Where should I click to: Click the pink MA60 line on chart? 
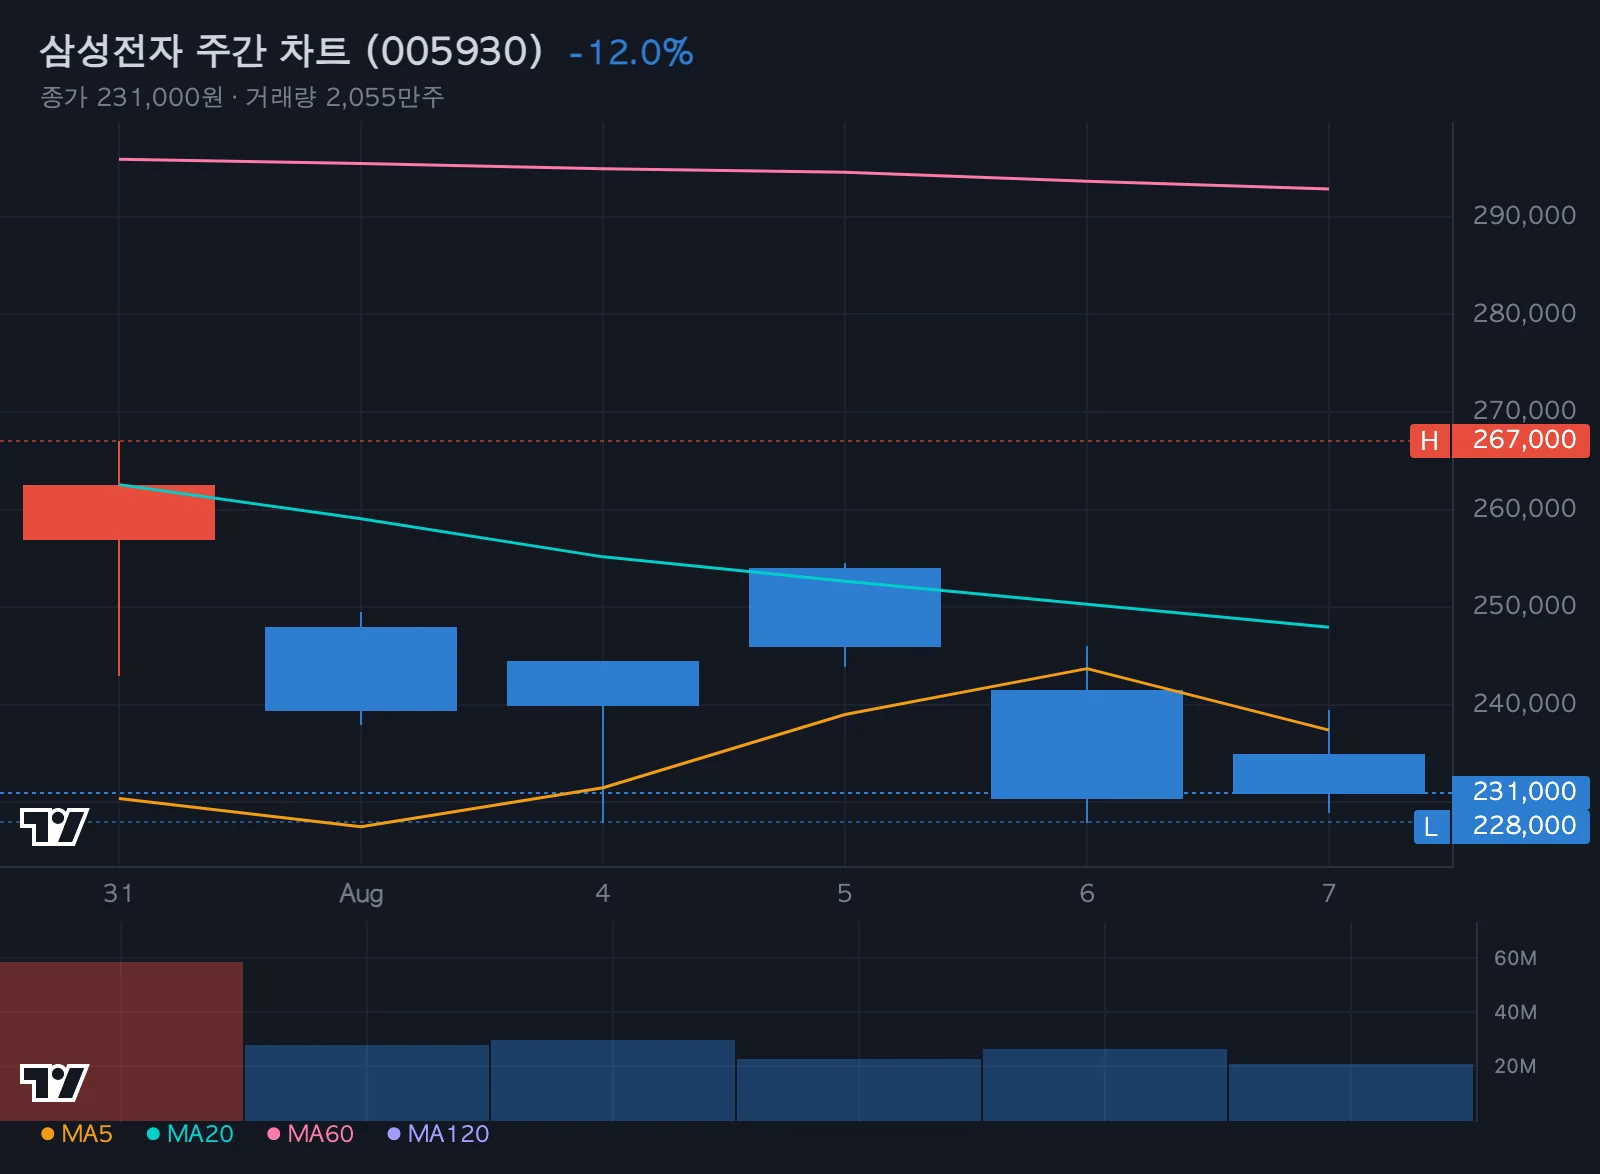tap(724, 171)
